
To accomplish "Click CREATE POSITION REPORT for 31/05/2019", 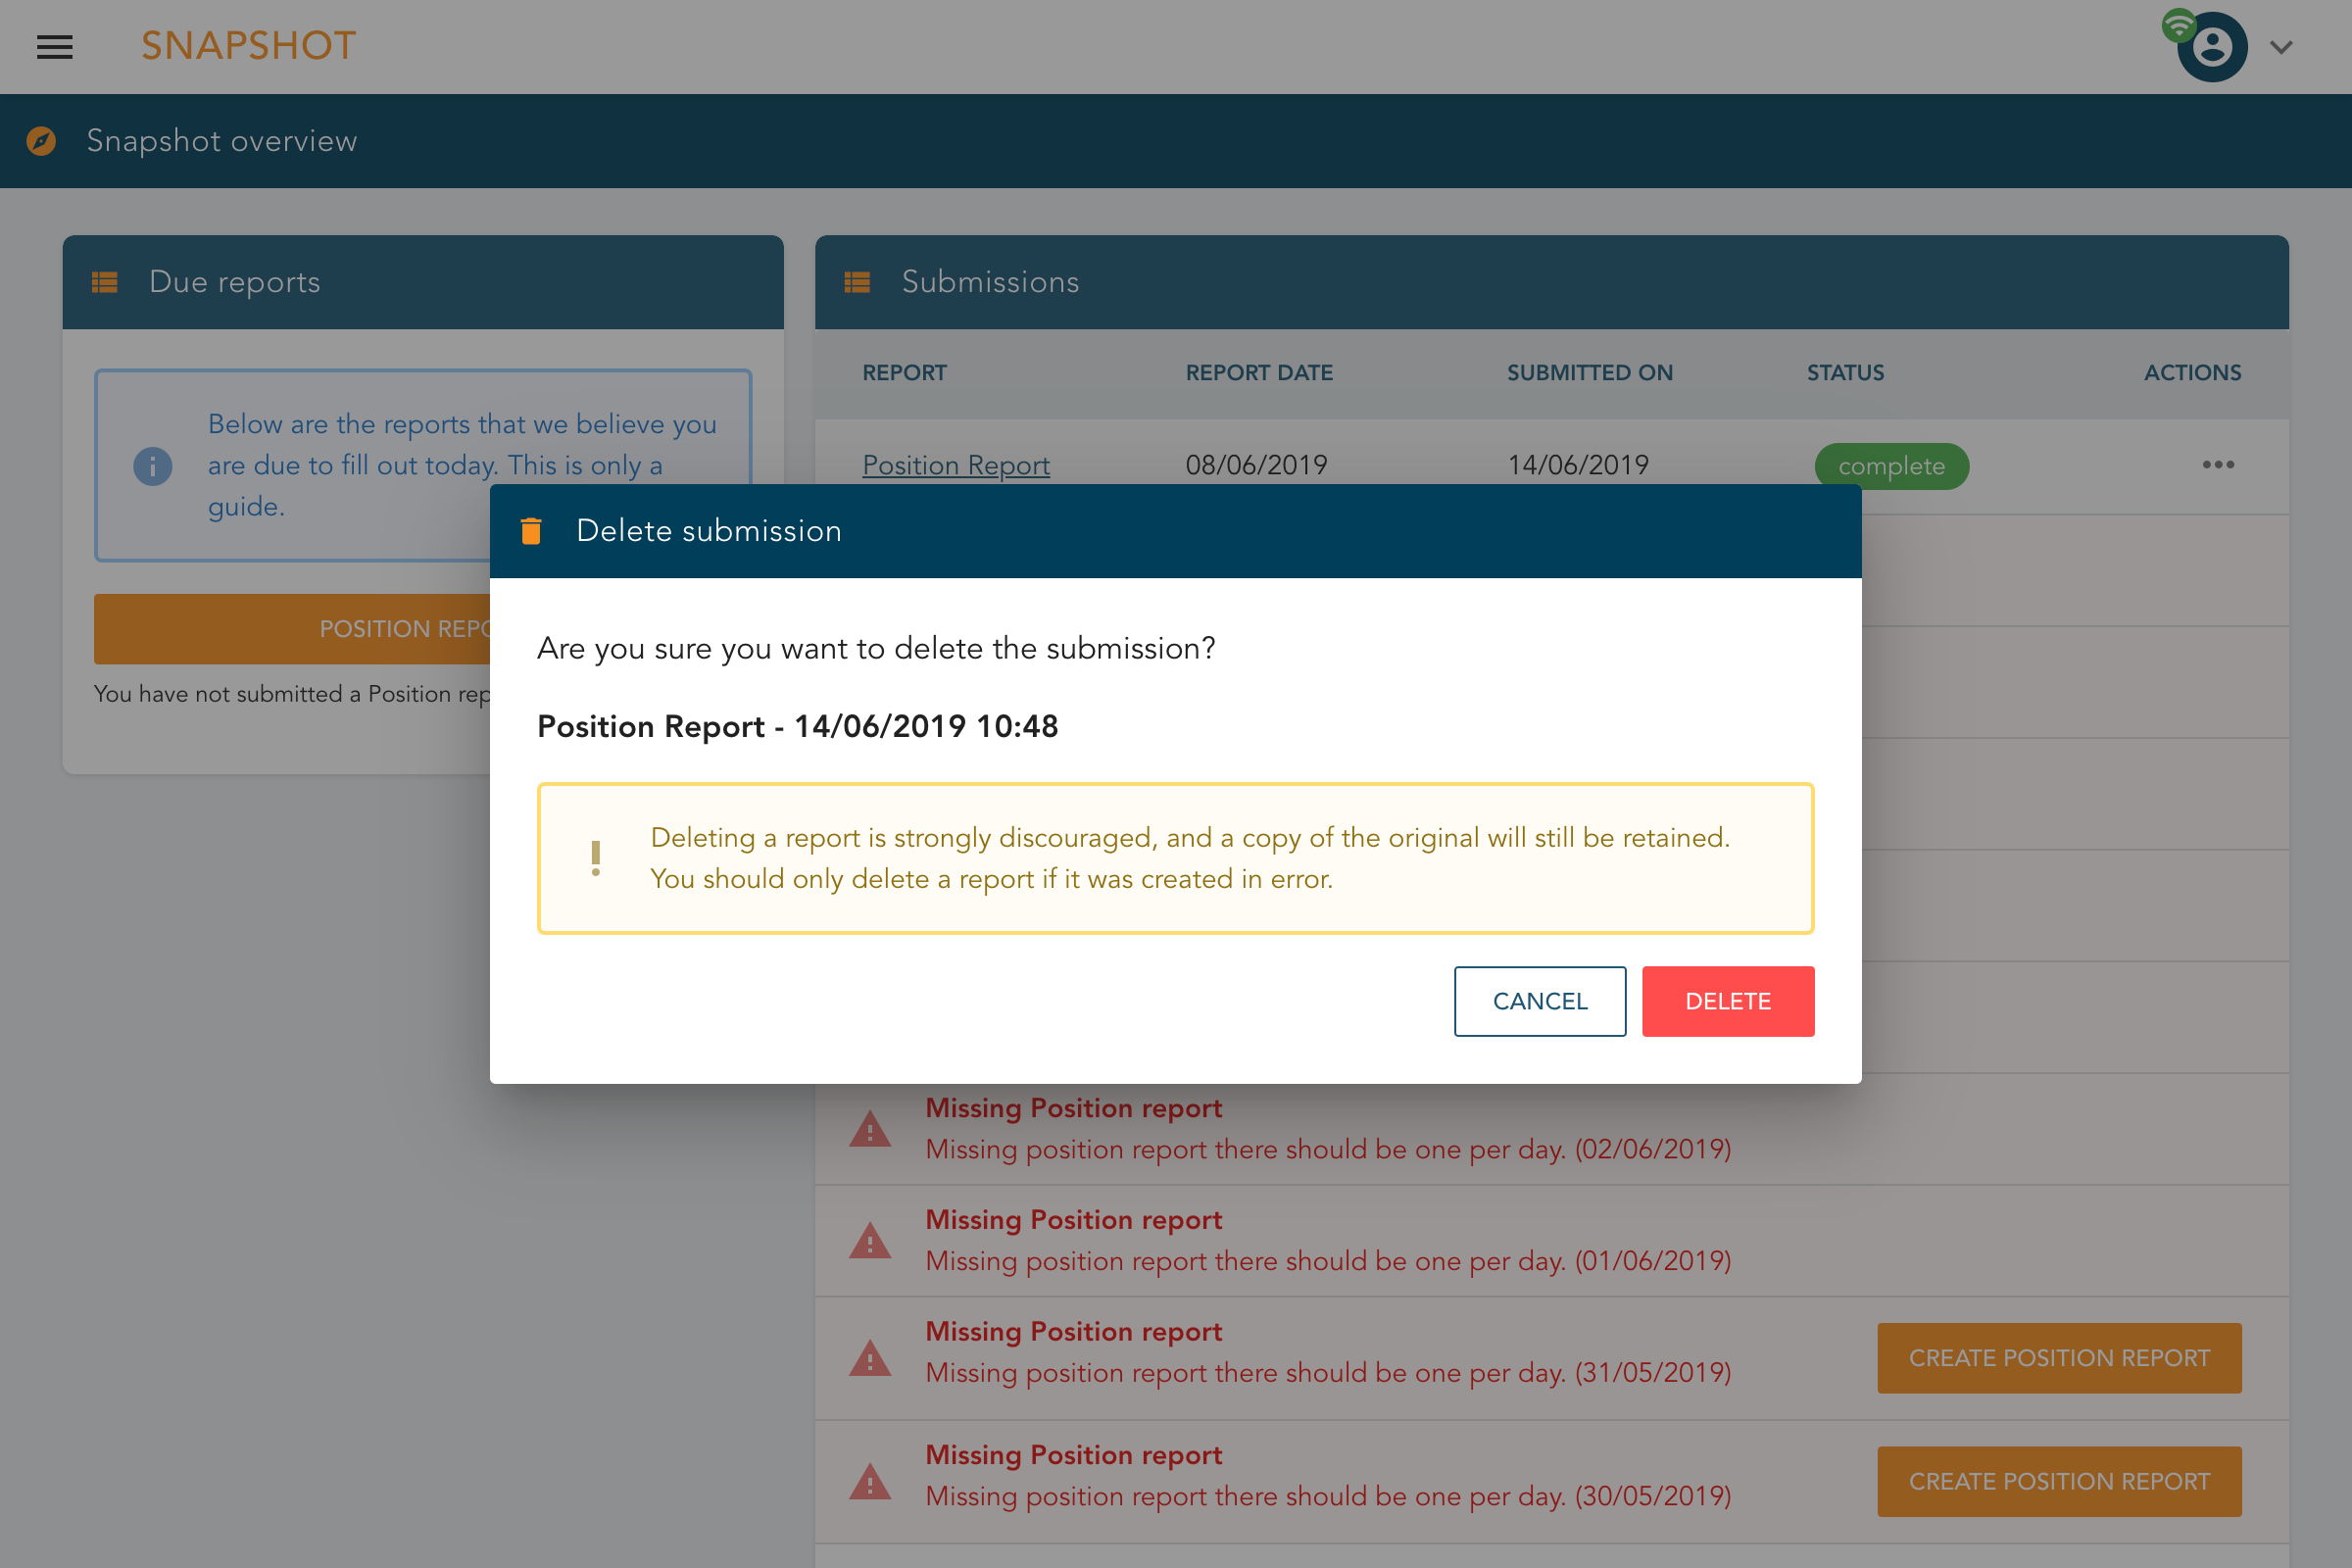I will 2058,1358.
